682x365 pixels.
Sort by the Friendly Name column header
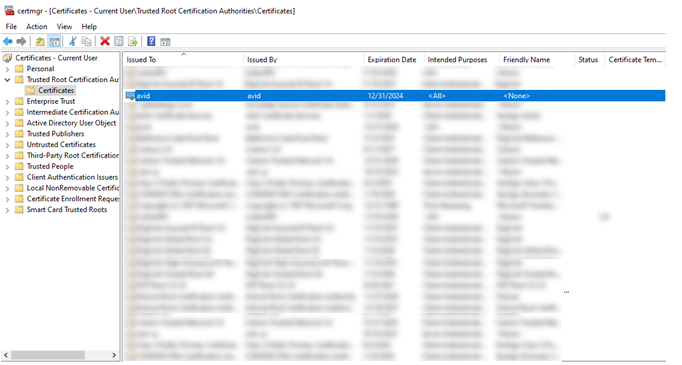pos(537,60)
